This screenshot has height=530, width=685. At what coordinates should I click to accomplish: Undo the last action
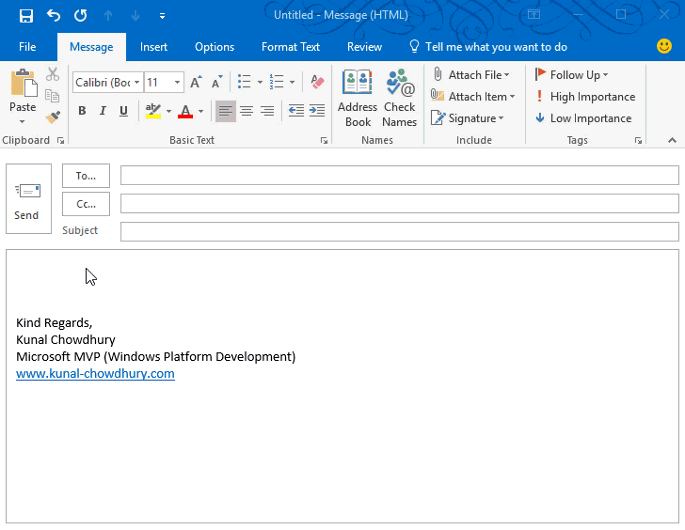[53, 16]
